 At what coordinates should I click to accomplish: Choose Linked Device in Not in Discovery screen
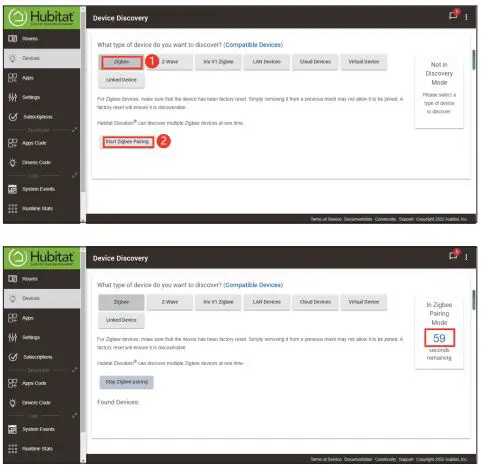click(121, 80)
